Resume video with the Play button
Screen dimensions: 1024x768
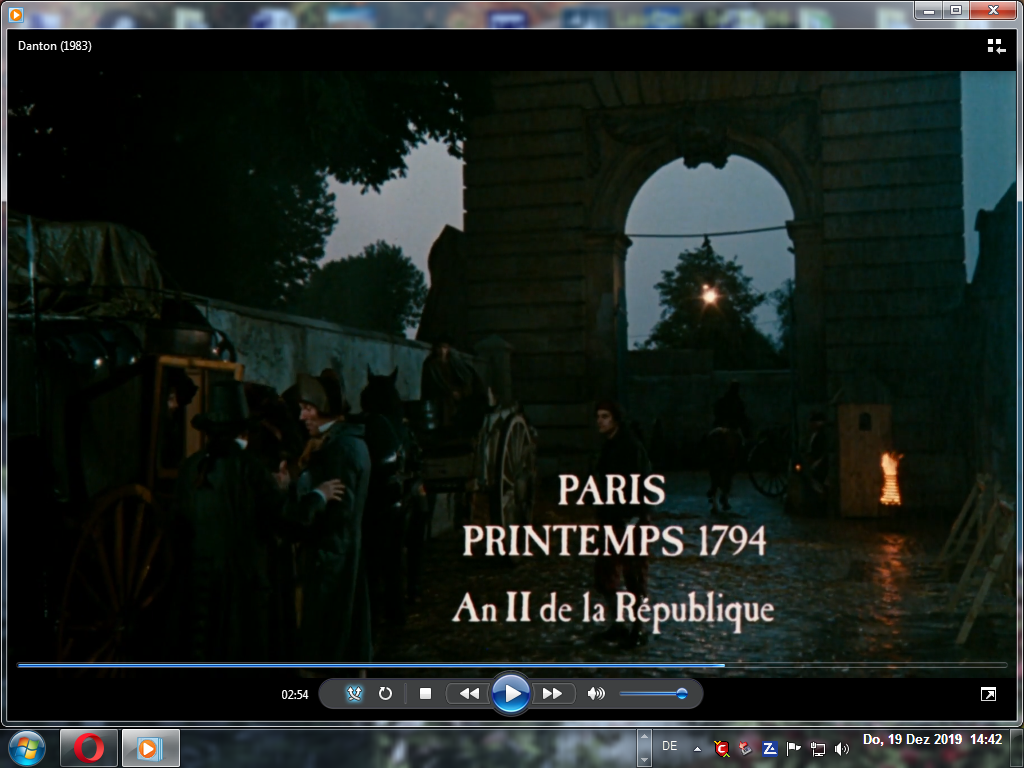click(511, 693)
